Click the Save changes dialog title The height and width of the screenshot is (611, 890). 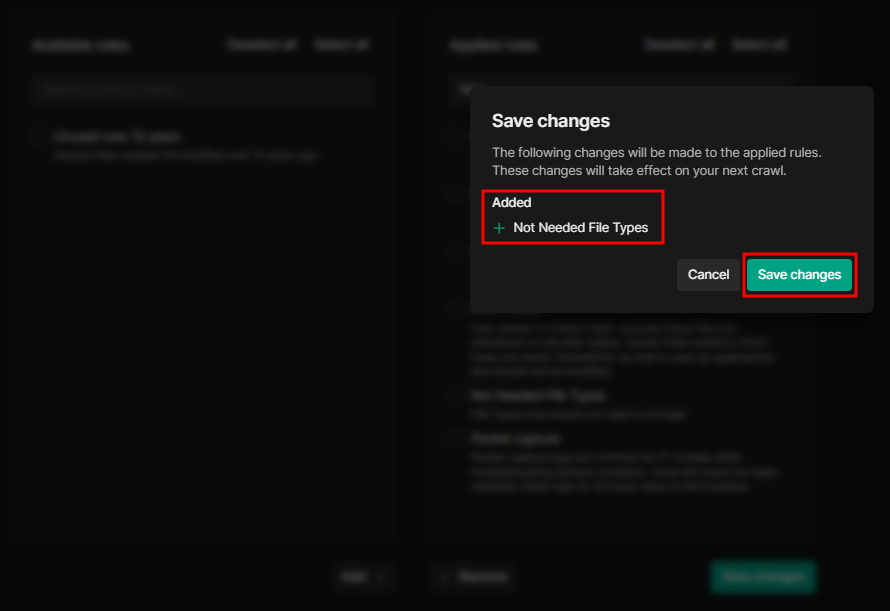[550, 121]
